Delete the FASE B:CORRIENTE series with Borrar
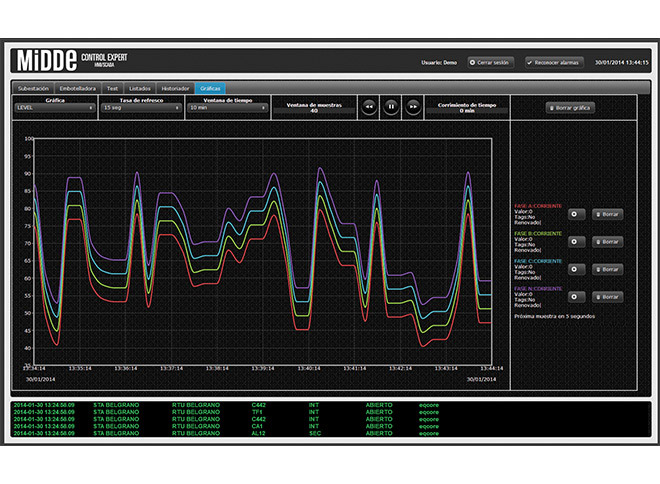Viewport: 660px width, 484px height. pos(607,241)
